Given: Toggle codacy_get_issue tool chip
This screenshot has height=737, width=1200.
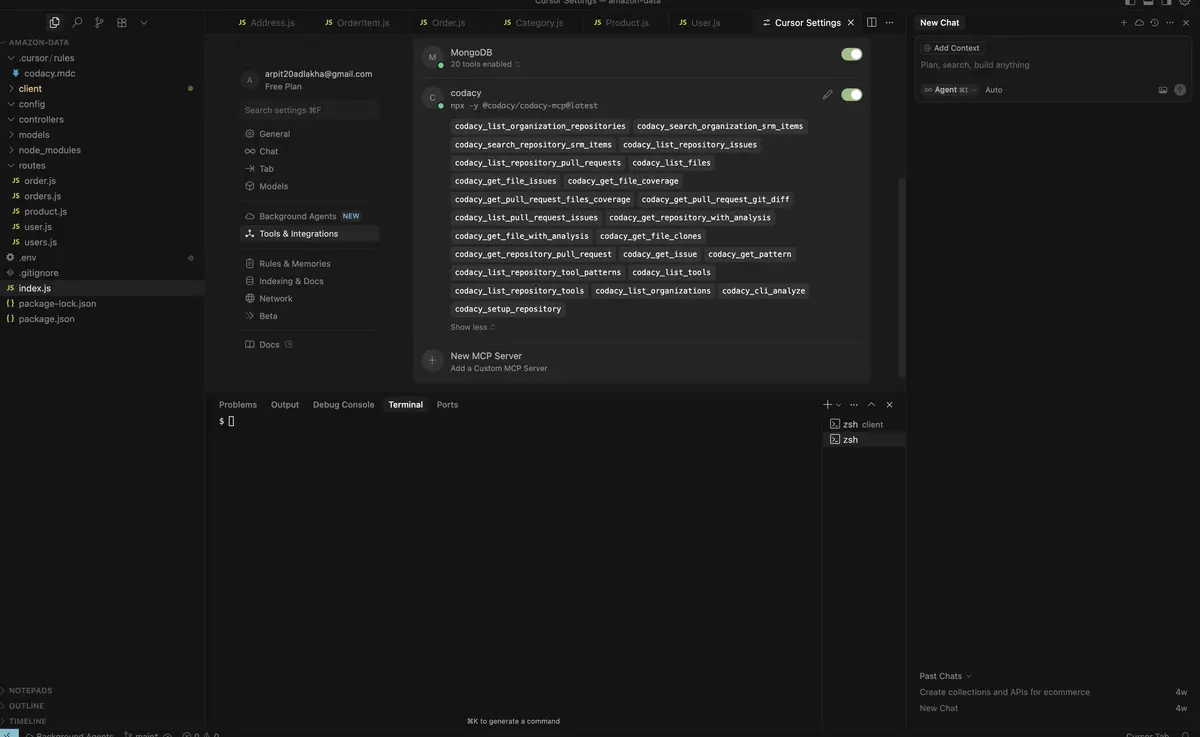Looking at the screenshot, I should pos(660,254).
